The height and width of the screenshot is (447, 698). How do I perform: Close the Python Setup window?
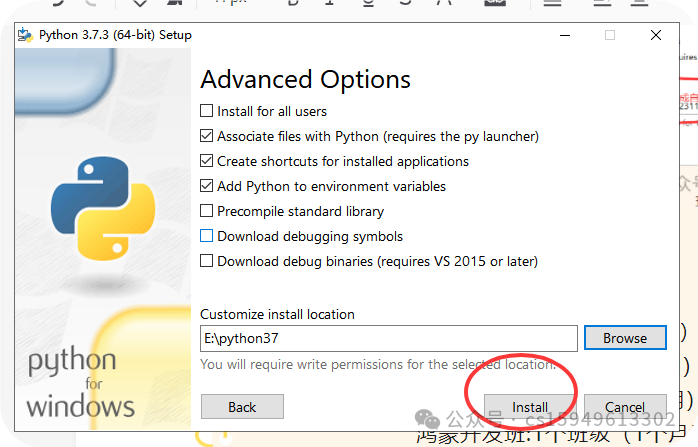point(656,35)
